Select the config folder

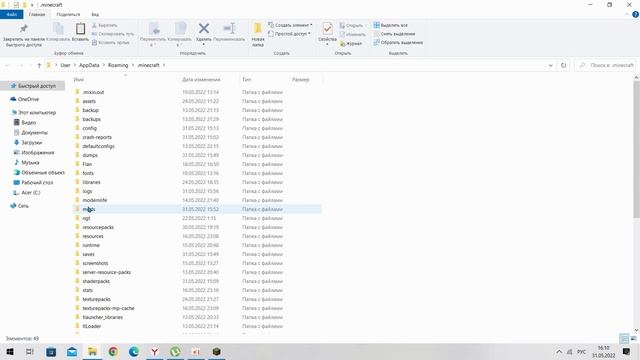point(90,128)
